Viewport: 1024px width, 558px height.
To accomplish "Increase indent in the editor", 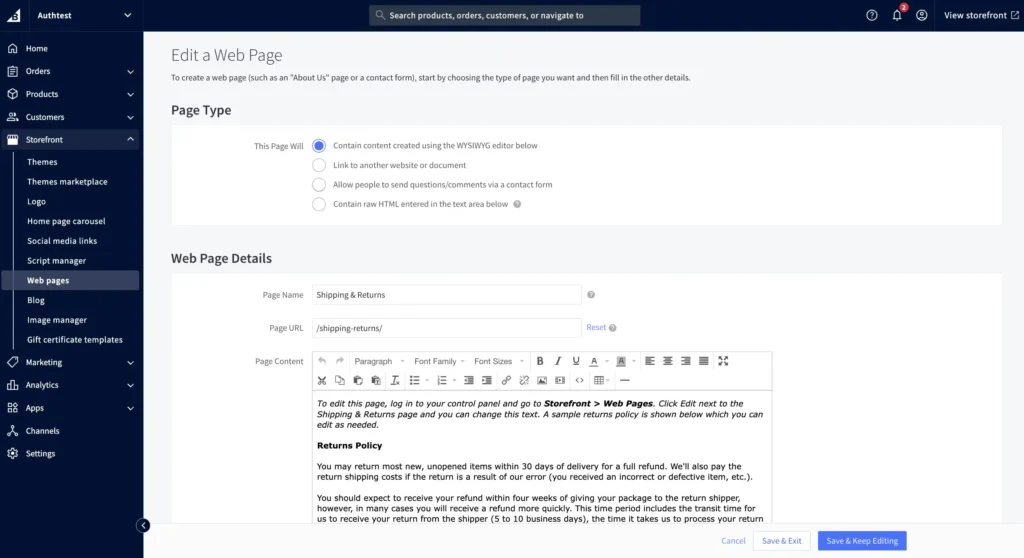I will (487, 380).
